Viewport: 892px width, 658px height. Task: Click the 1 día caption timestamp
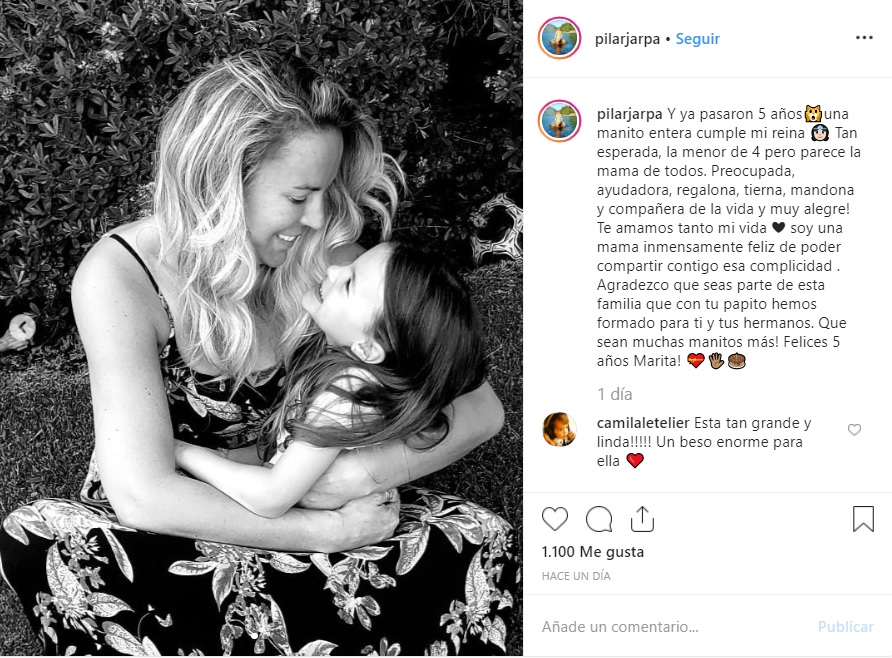614,394
